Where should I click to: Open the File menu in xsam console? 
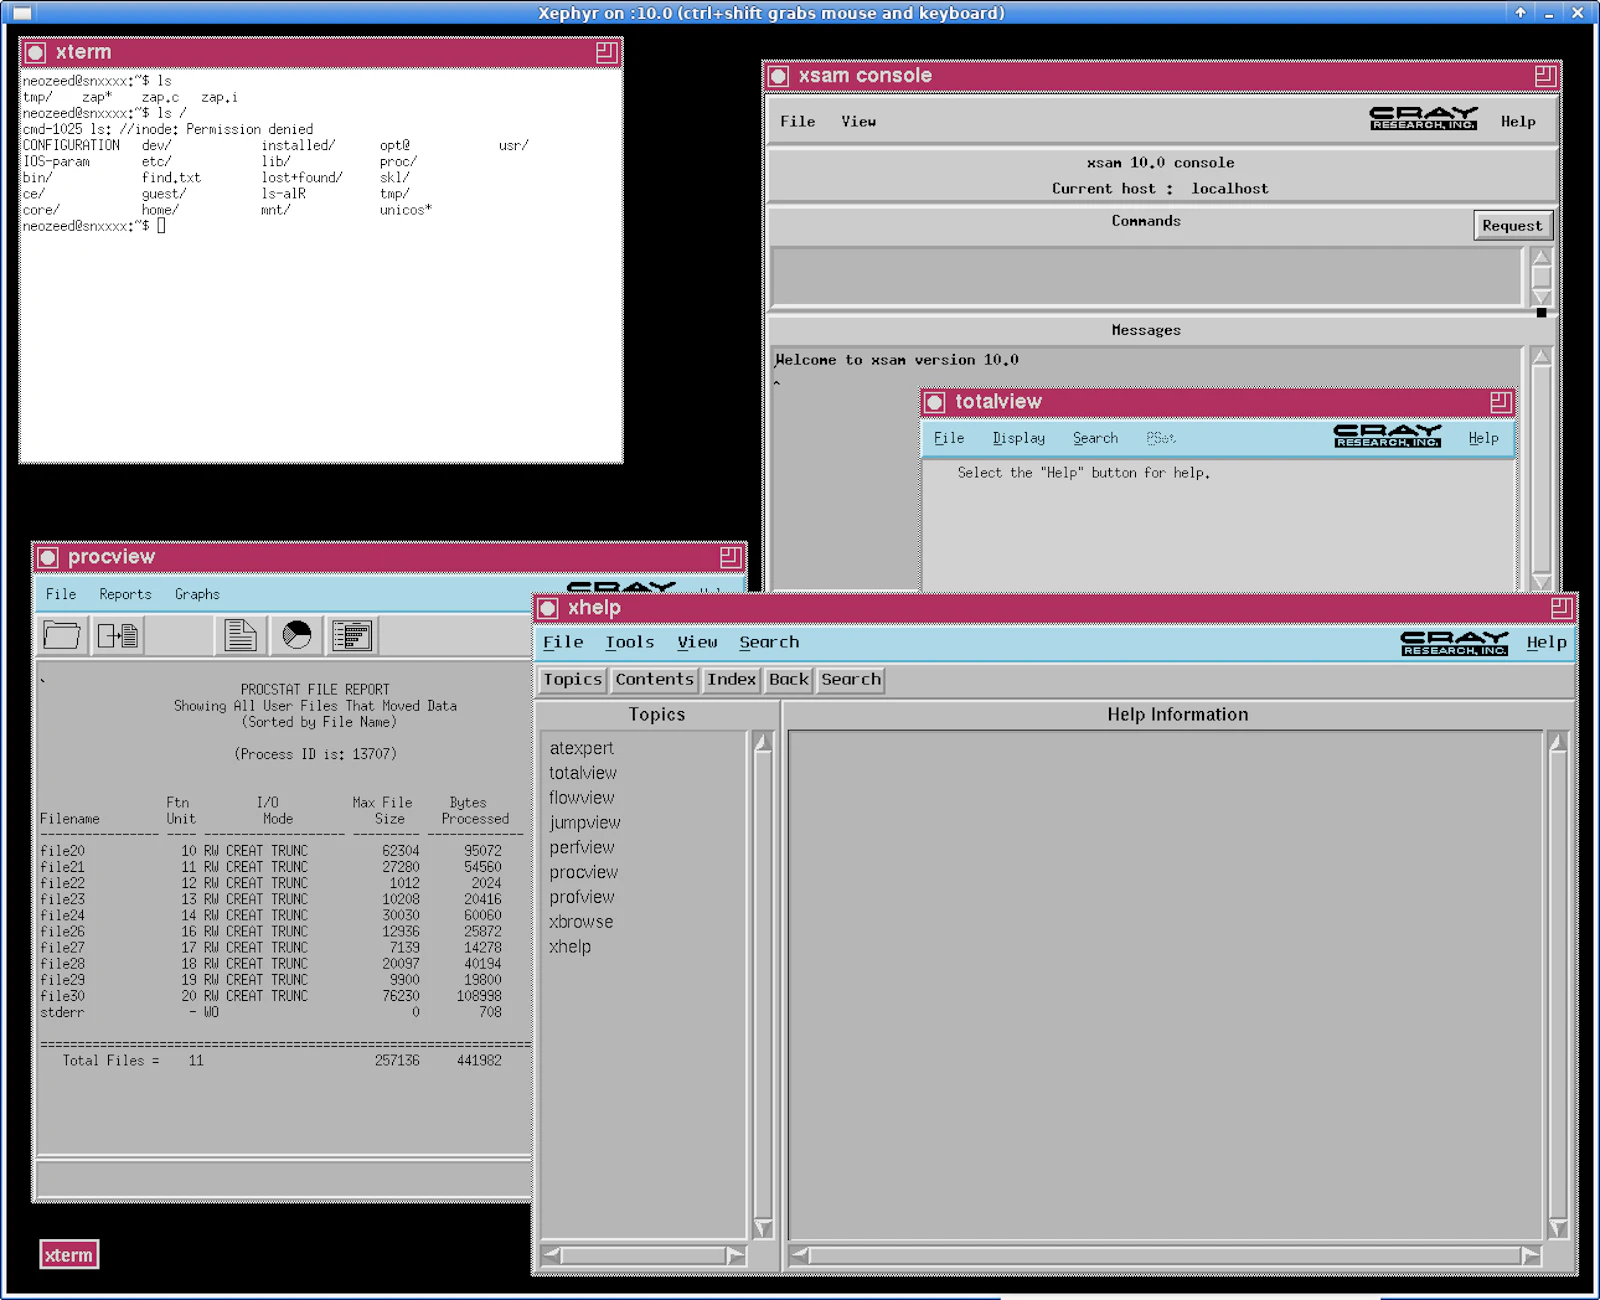tap(797, 121)
